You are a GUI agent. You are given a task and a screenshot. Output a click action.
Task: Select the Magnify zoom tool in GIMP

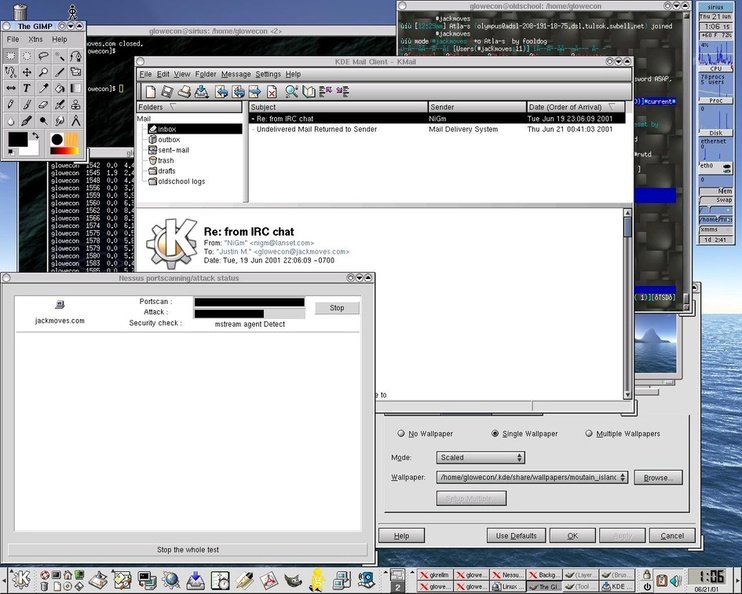coord(43,72)
